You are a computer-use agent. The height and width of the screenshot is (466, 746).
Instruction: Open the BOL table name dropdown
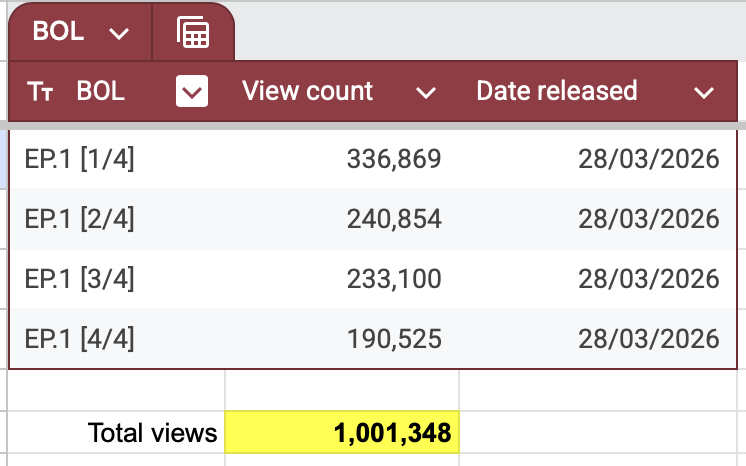(119, 33)
